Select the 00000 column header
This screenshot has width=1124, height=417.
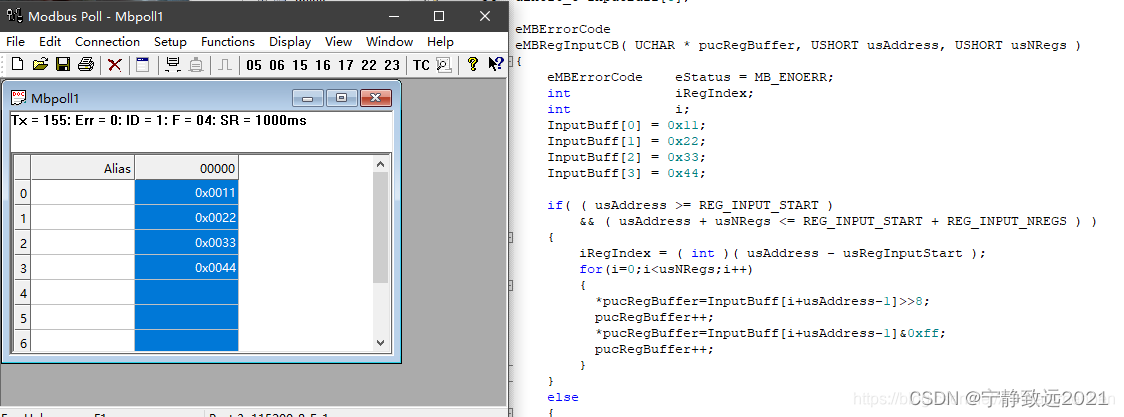point(186,168)
